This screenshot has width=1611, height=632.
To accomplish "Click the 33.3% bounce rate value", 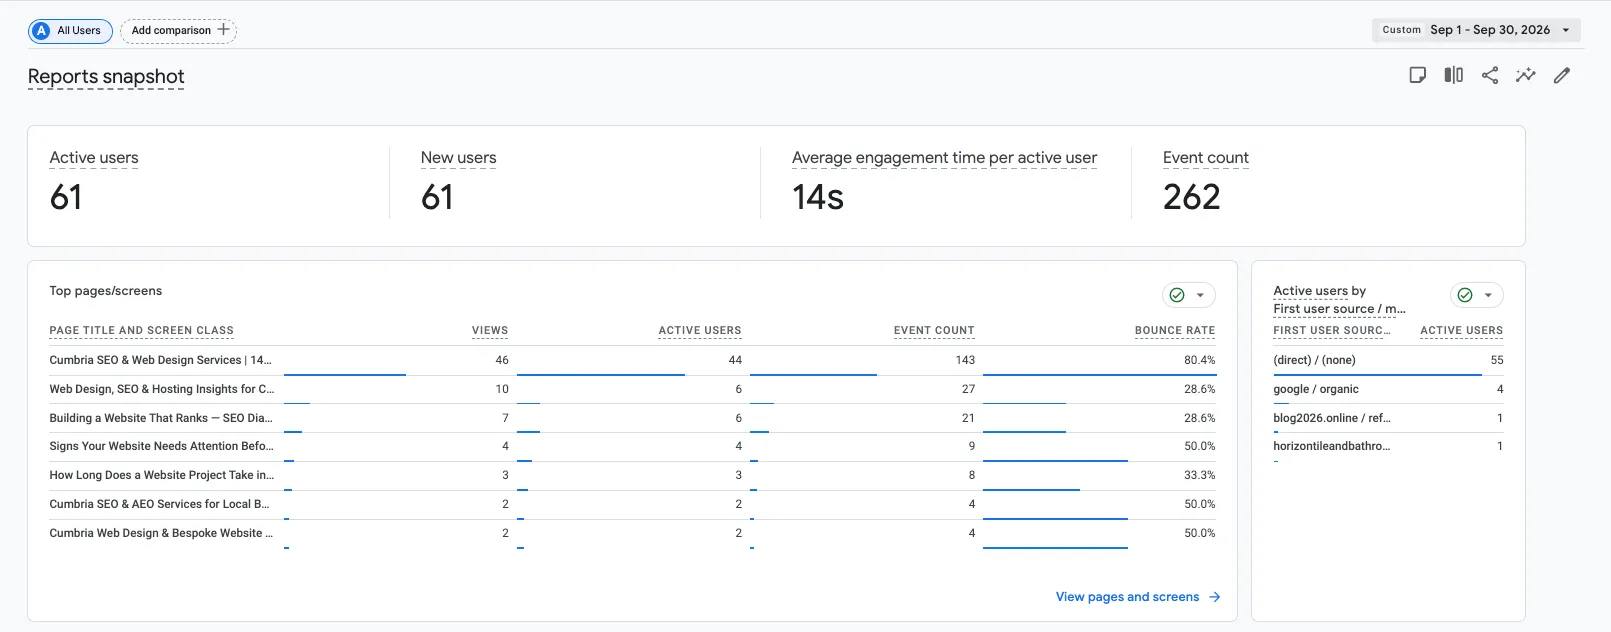I will coord(1200,475).
